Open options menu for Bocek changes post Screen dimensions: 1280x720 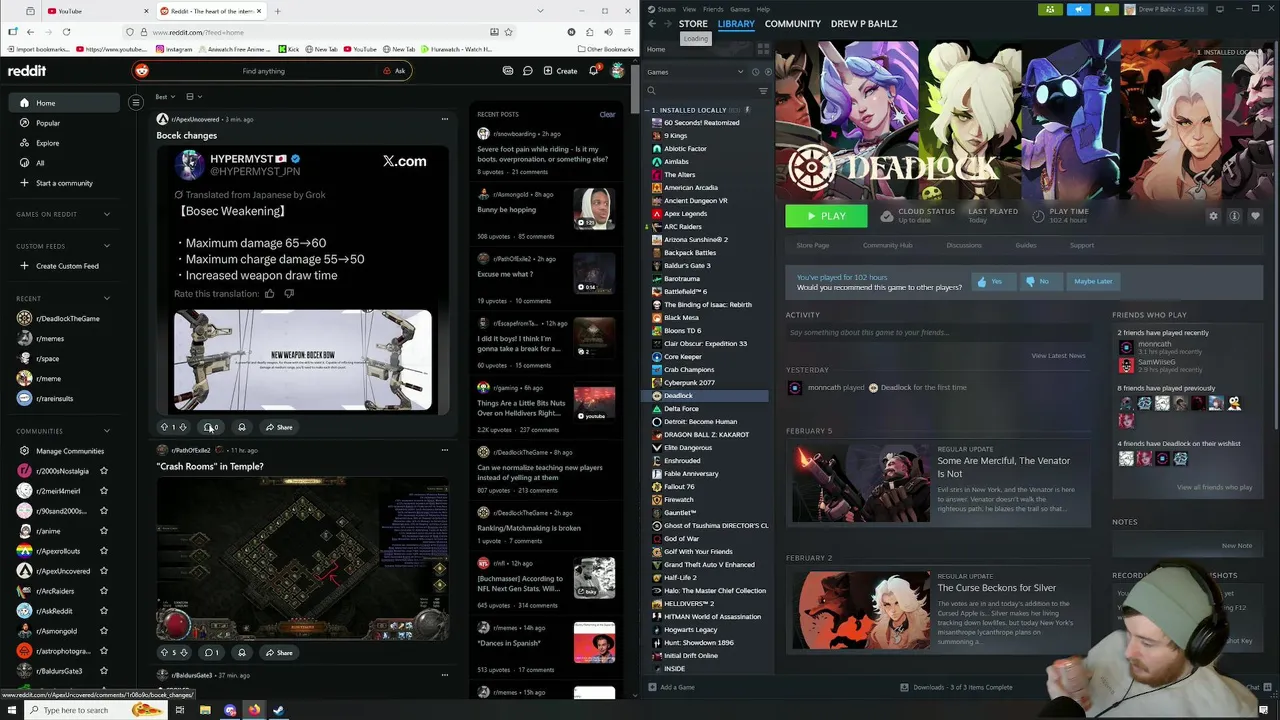point(445,119)
